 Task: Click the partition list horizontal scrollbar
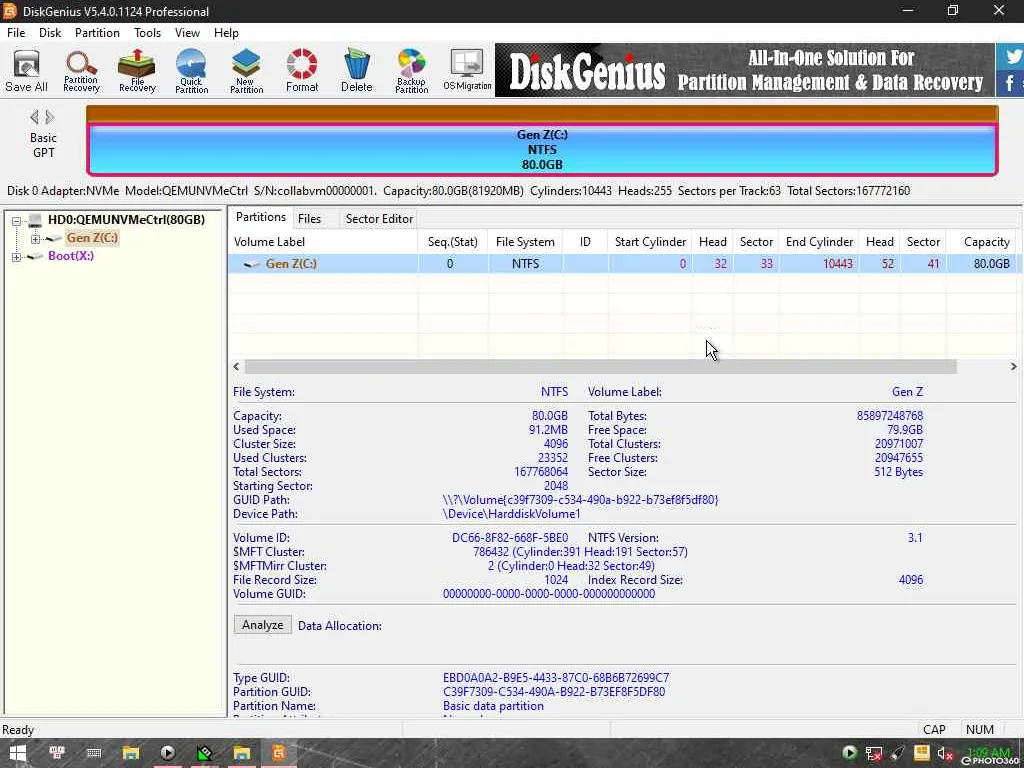[x=601, y=366]
